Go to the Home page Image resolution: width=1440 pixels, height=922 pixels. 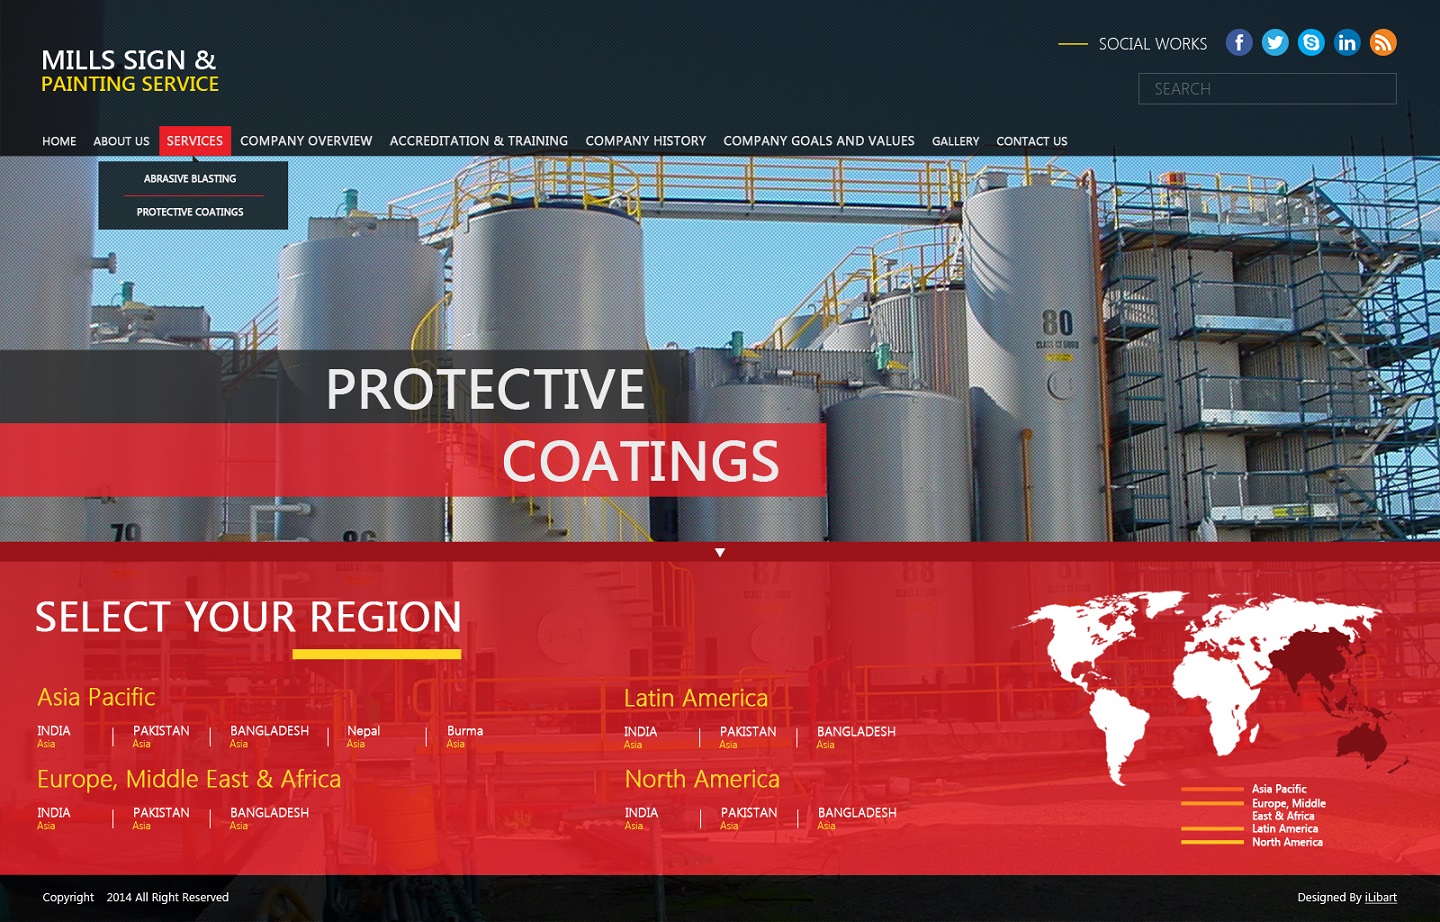pyautogui.click(x=59, y=141)
